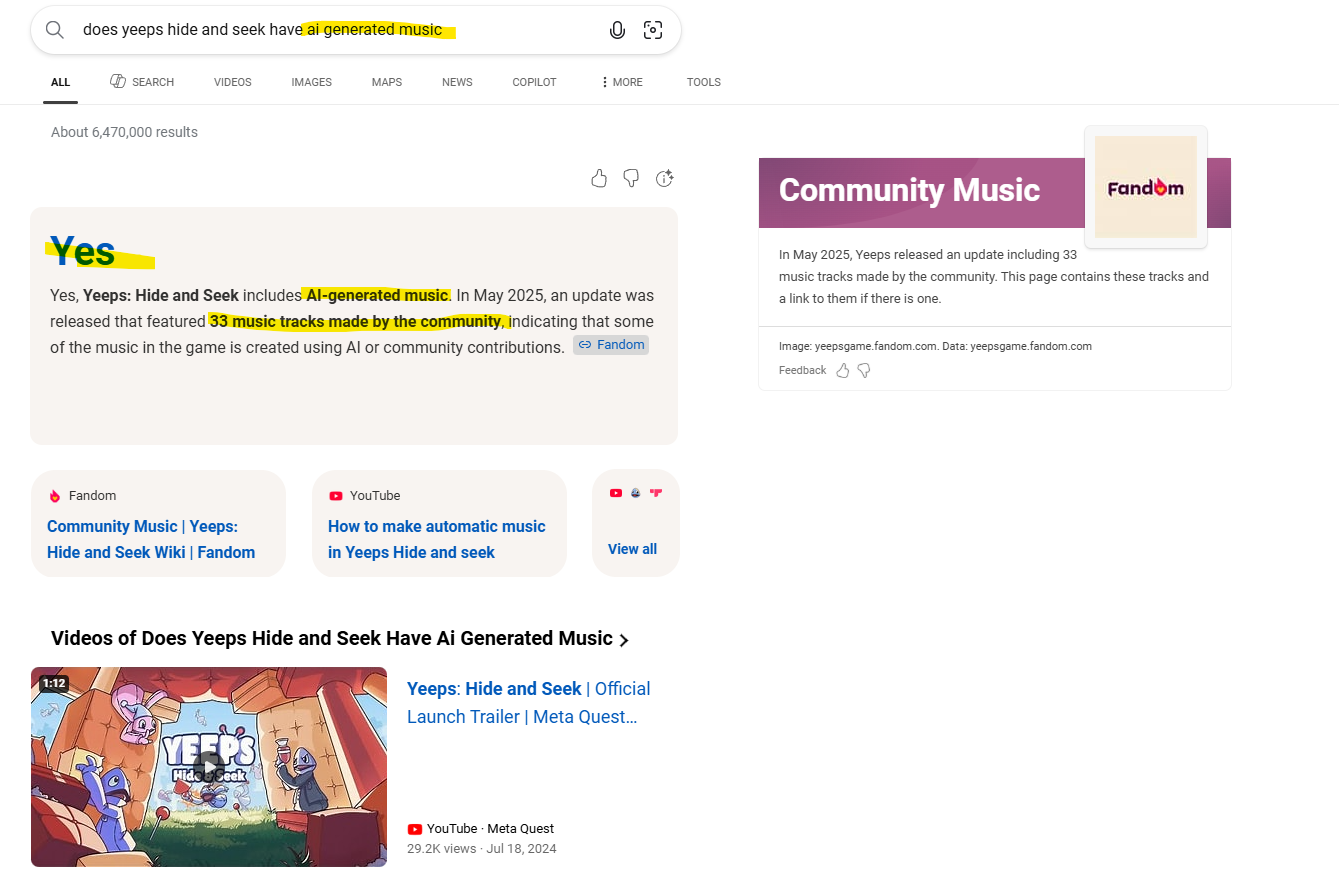Click the image and data attribution text yeepsgame.fandom.com
1339x873 pixels.
[935, 346]
